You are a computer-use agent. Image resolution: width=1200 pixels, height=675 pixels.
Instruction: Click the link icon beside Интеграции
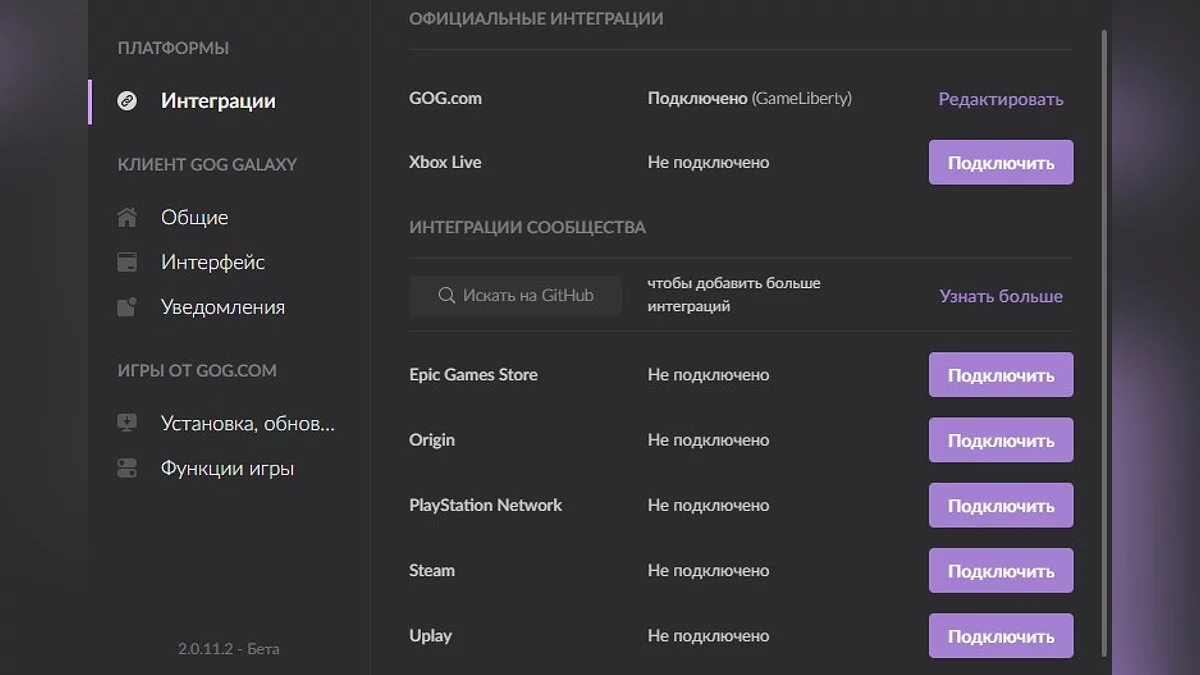point(127,101)
